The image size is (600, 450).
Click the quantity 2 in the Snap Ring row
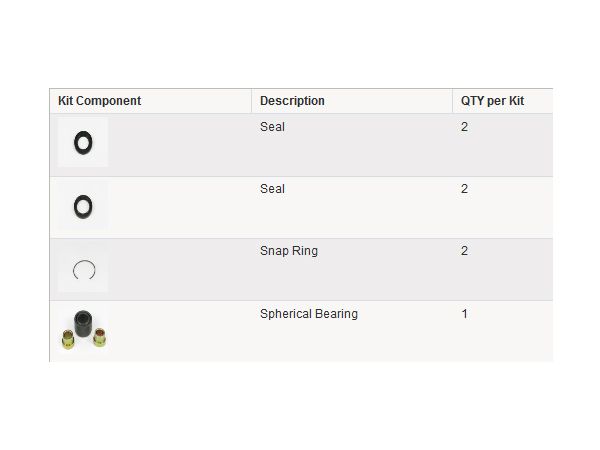tap(464, 251)
